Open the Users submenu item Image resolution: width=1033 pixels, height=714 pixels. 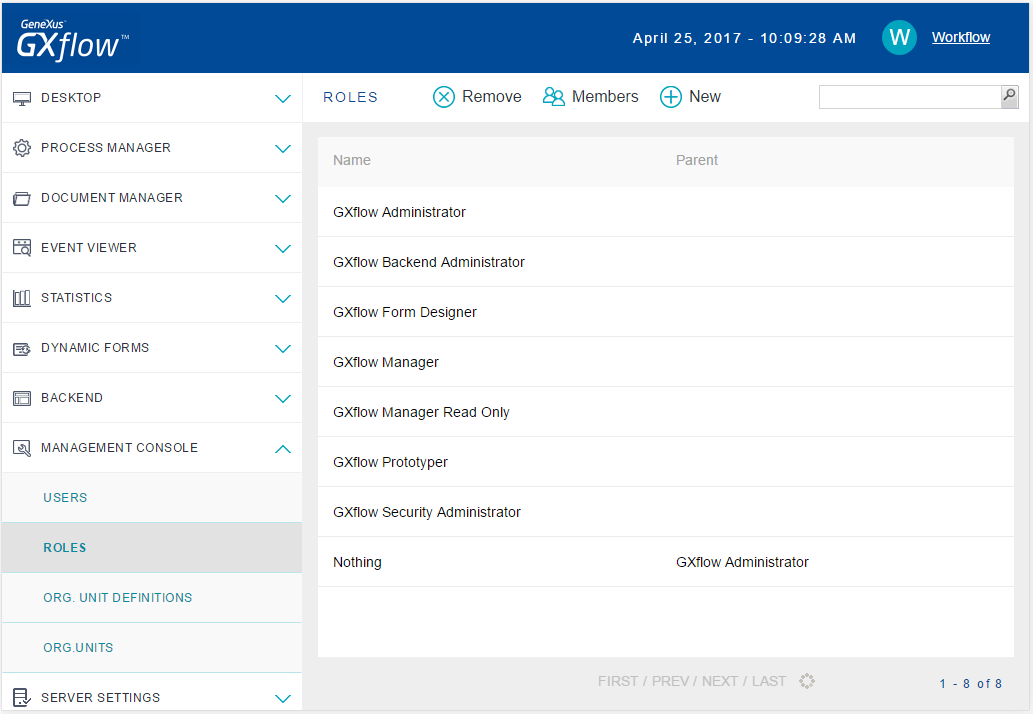tap(152, 497)
